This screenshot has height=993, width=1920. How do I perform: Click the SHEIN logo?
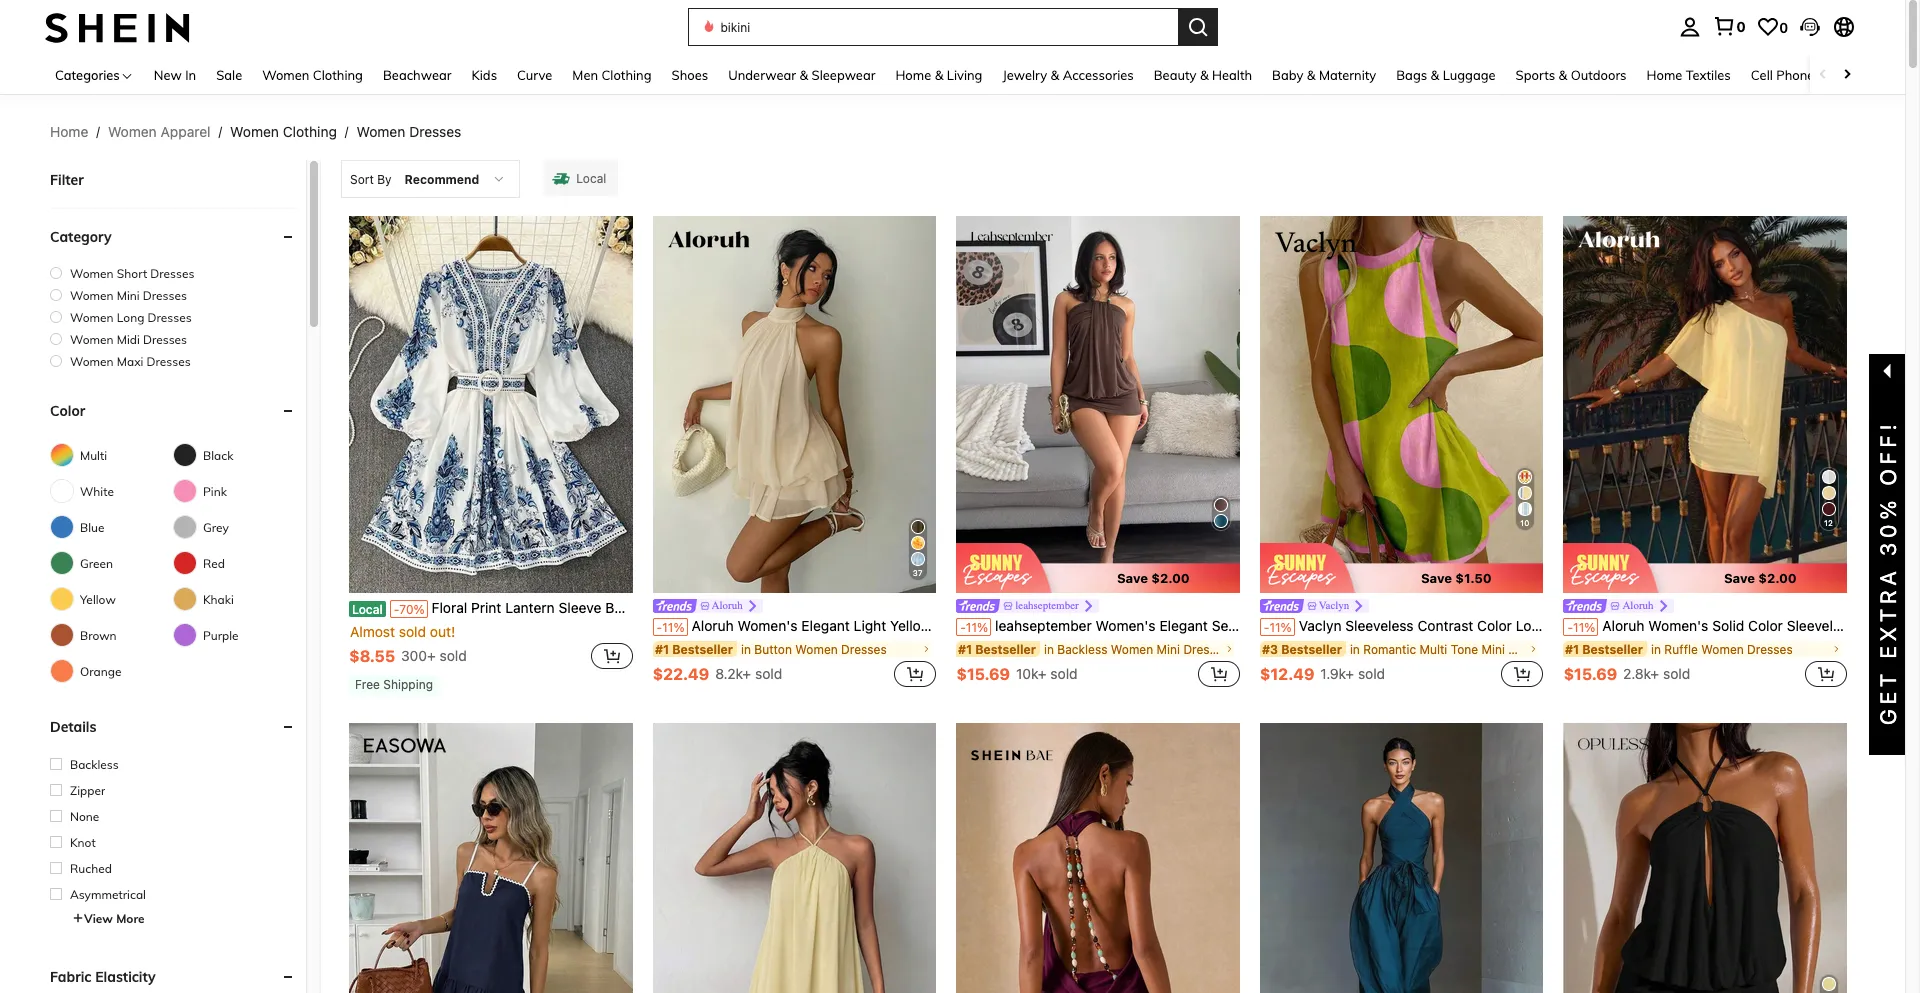pyautogui.click(x=118, y=28)
